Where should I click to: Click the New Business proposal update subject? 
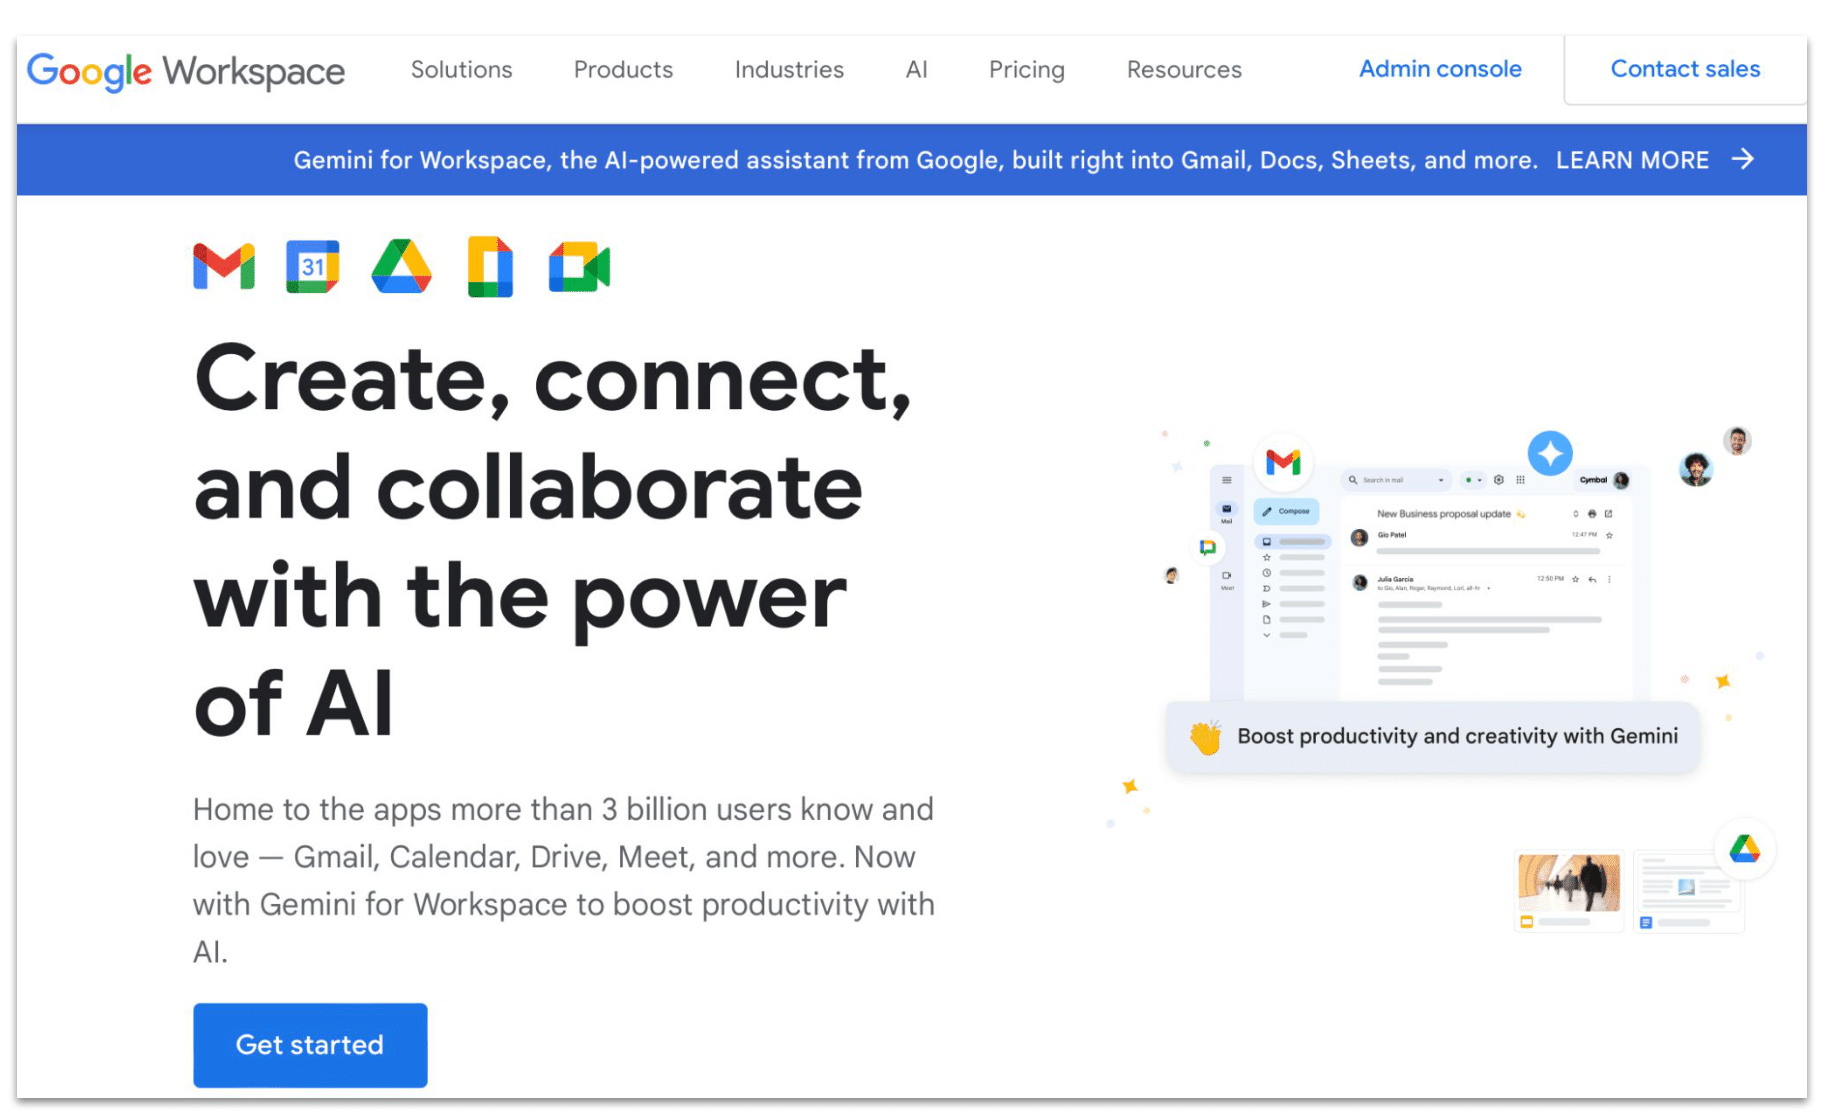click(x=1444, y=514)
